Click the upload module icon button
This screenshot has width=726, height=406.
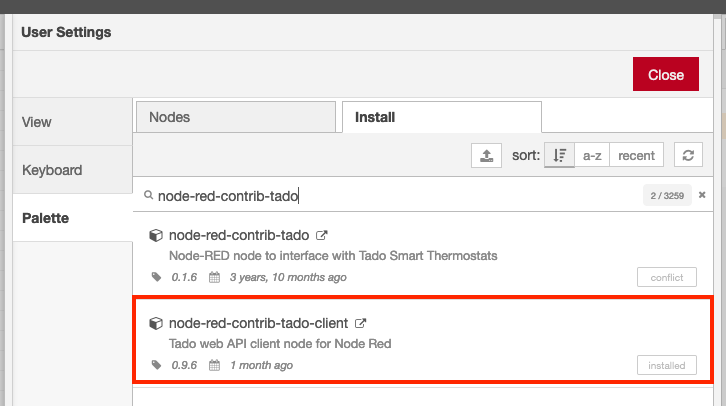click(486, 155)
